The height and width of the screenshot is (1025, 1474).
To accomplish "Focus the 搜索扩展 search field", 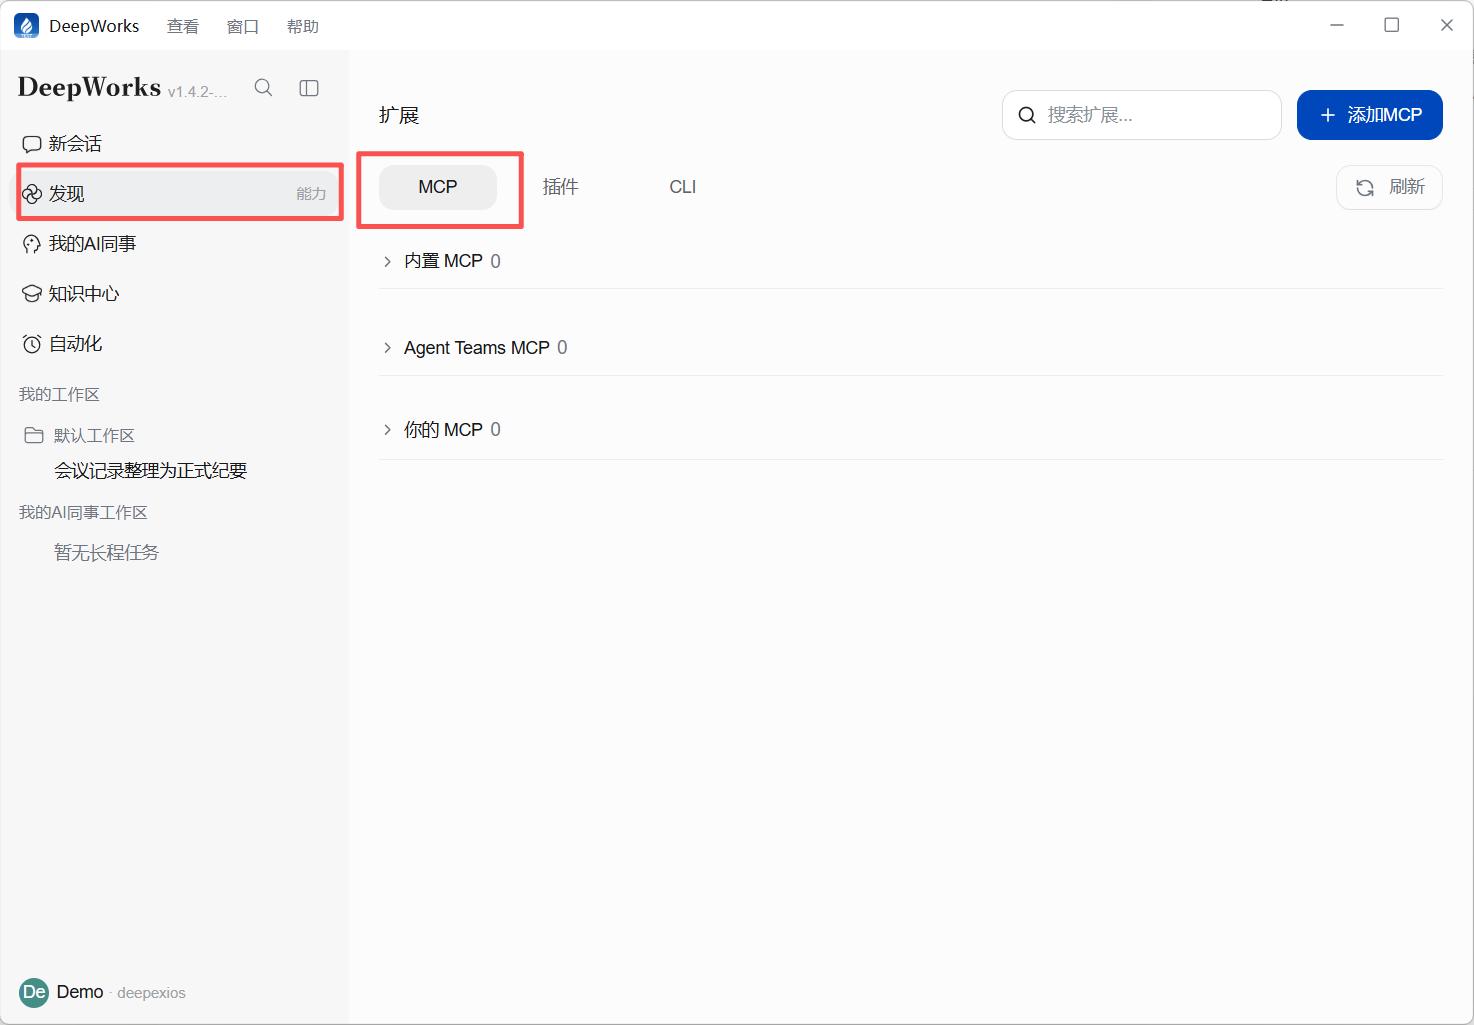I will click(1142, 115).
